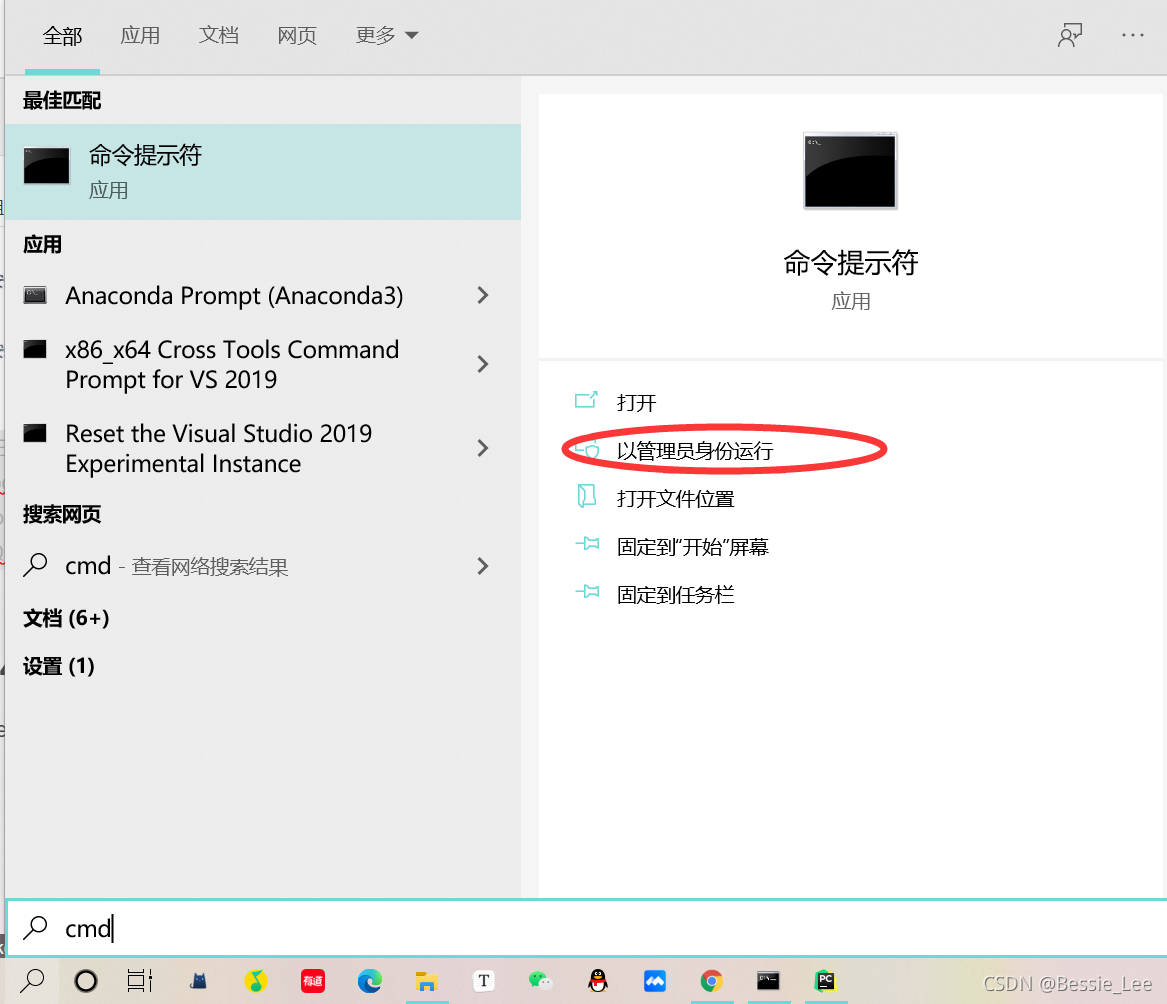Open the three-dots options menu

coord(1133,35)
